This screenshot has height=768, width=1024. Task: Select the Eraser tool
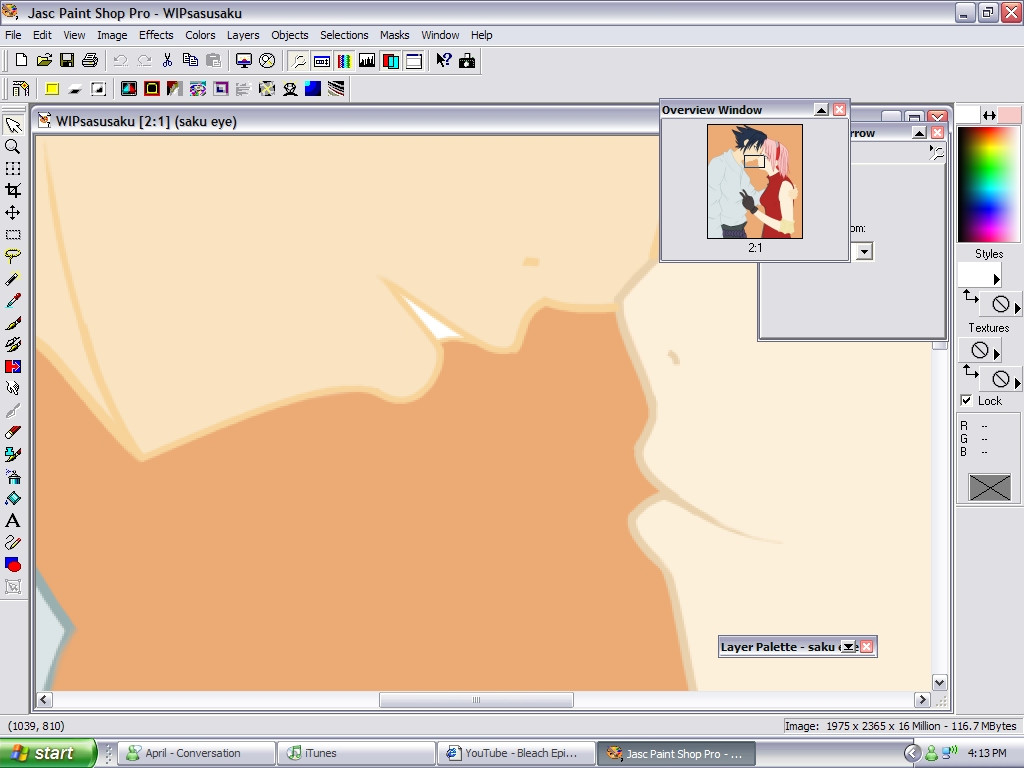tap(13, 433)
